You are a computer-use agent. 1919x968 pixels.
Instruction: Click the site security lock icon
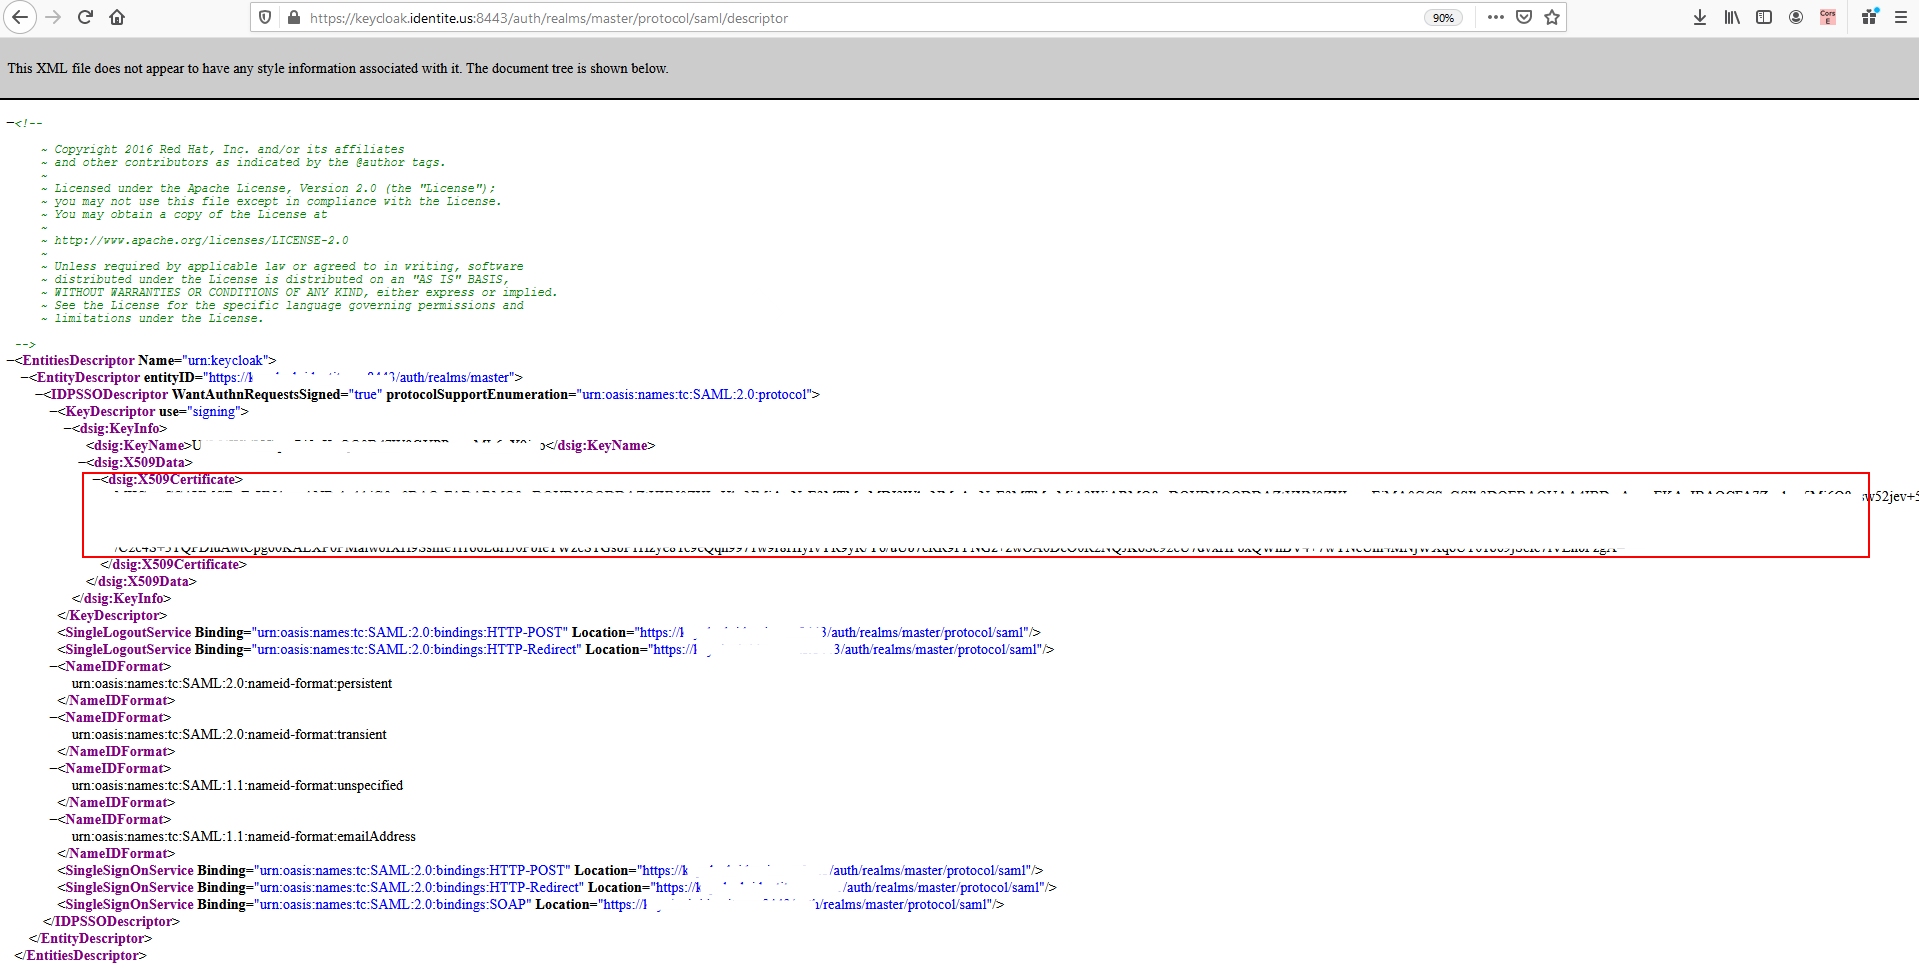tap(294, 18)
